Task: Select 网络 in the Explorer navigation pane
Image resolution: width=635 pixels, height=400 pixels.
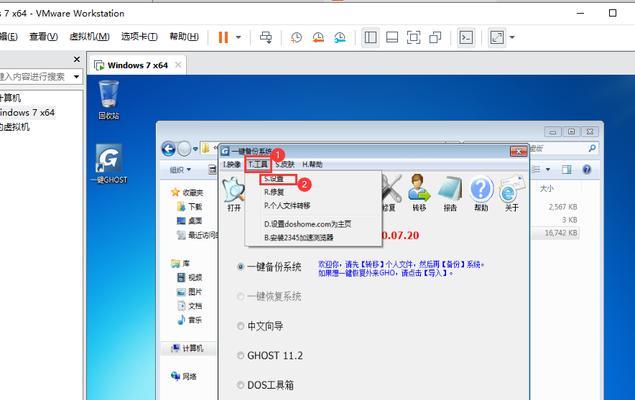Action: pyautogui.click(x=184, y=377)
